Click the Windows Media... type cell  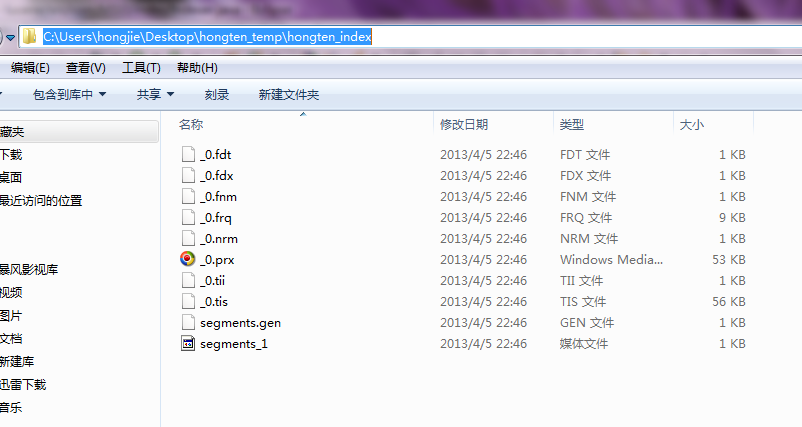point(611,259)
